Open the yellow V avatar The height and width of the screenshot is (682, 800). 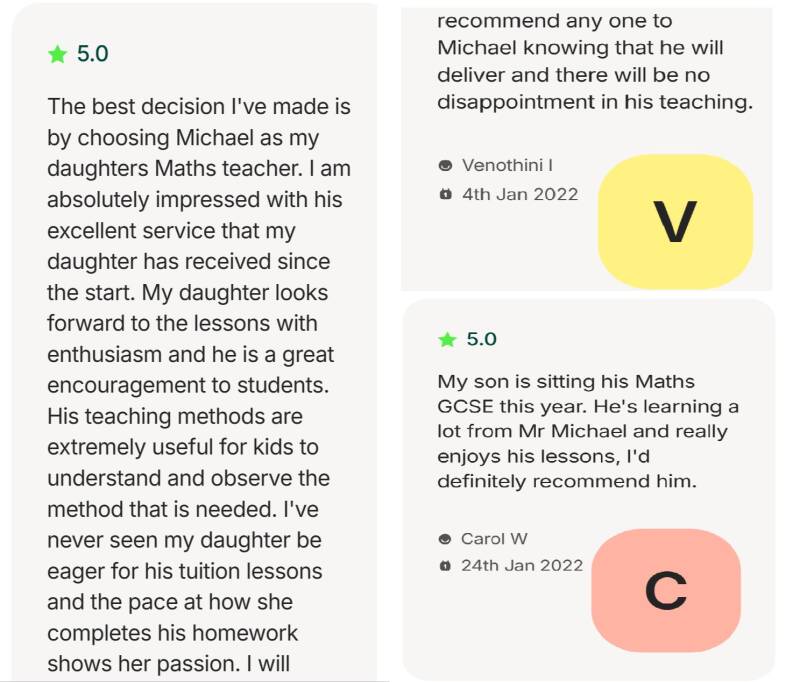coord(674,222)
